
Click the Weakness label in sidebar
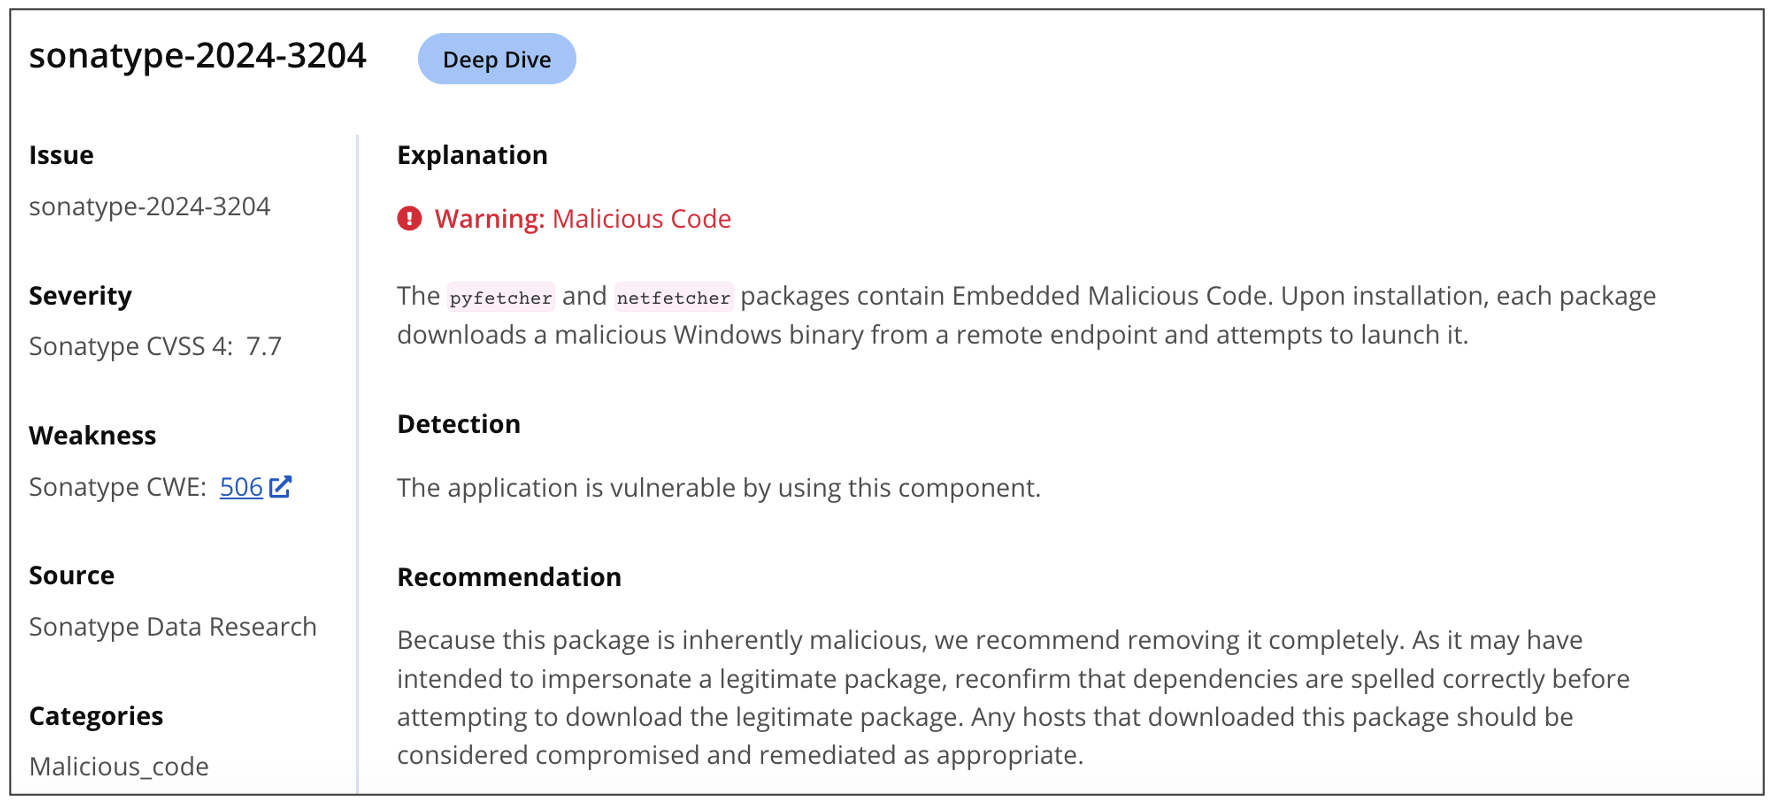point(92,436)
